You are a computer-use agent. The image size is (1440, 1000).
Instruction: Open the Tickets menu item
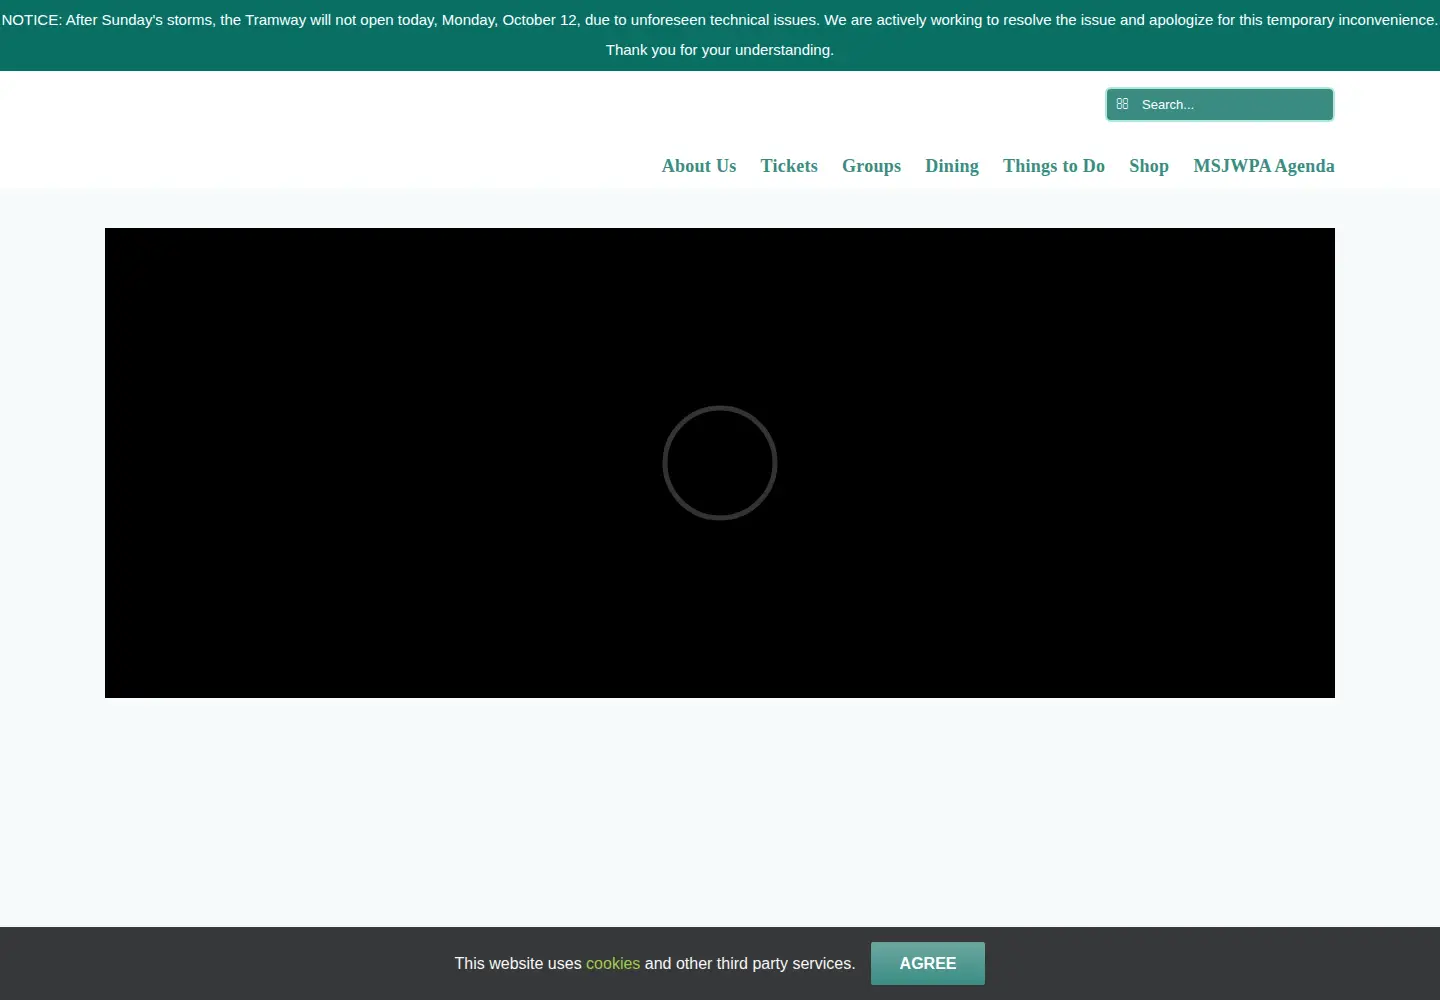(x=789, y=166)
